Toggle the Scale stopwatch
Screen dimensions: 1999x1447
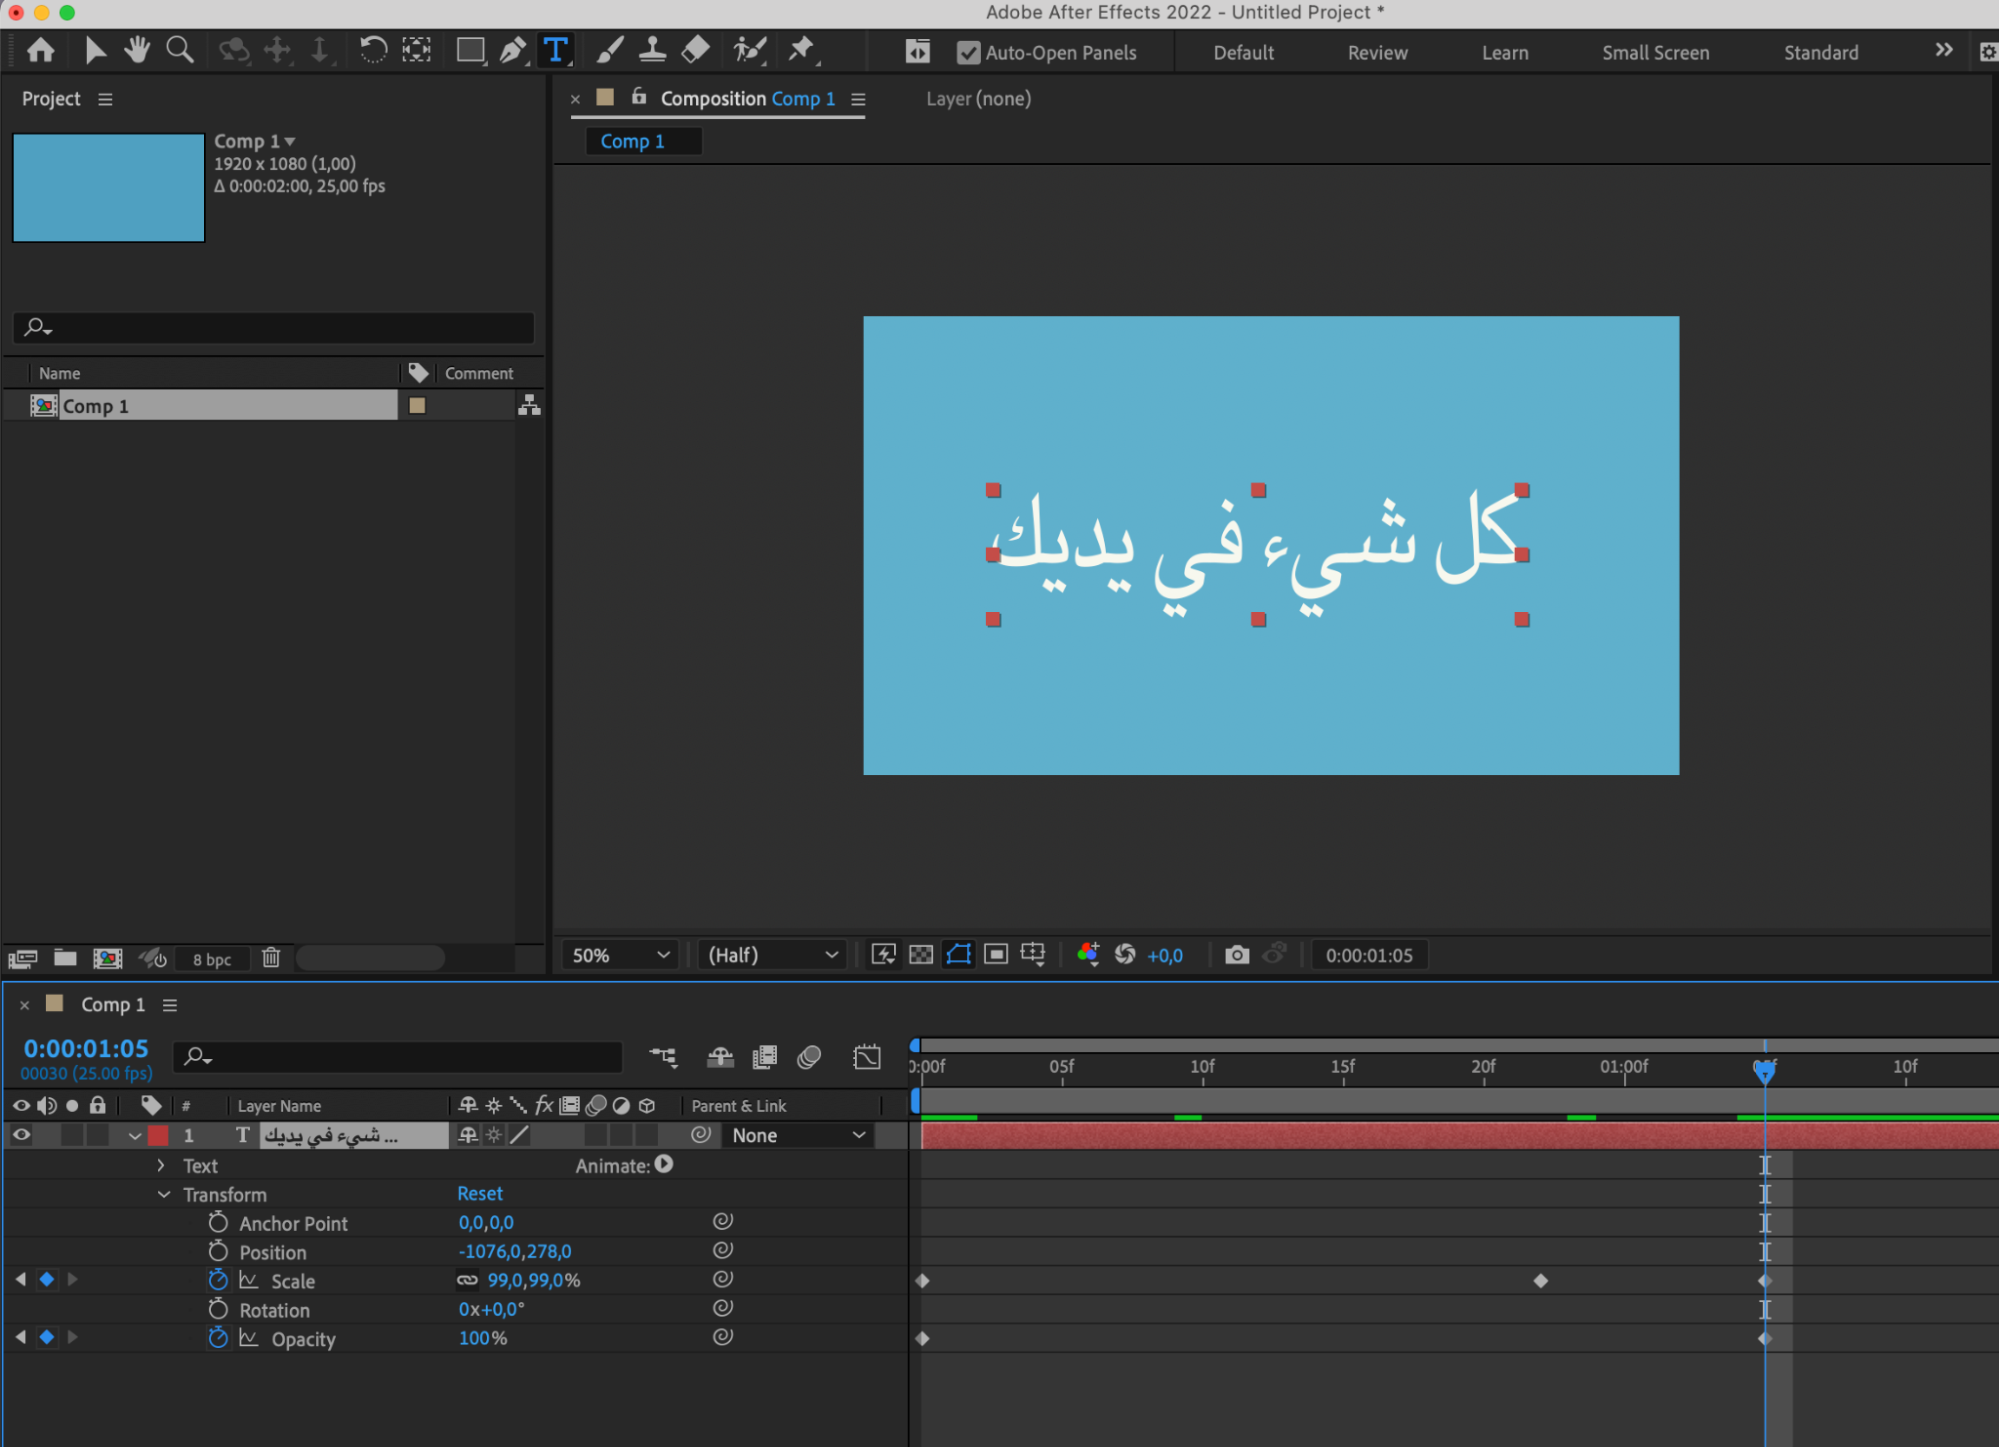pyautogui.click(x=218, y=1280)
